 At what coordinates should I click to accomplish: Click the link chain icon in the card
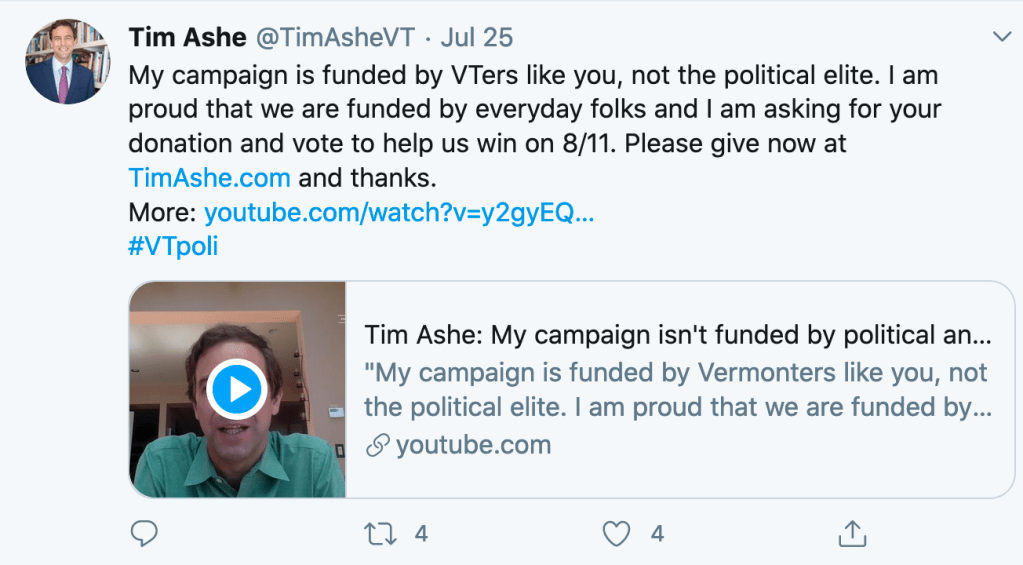point(377,445)
